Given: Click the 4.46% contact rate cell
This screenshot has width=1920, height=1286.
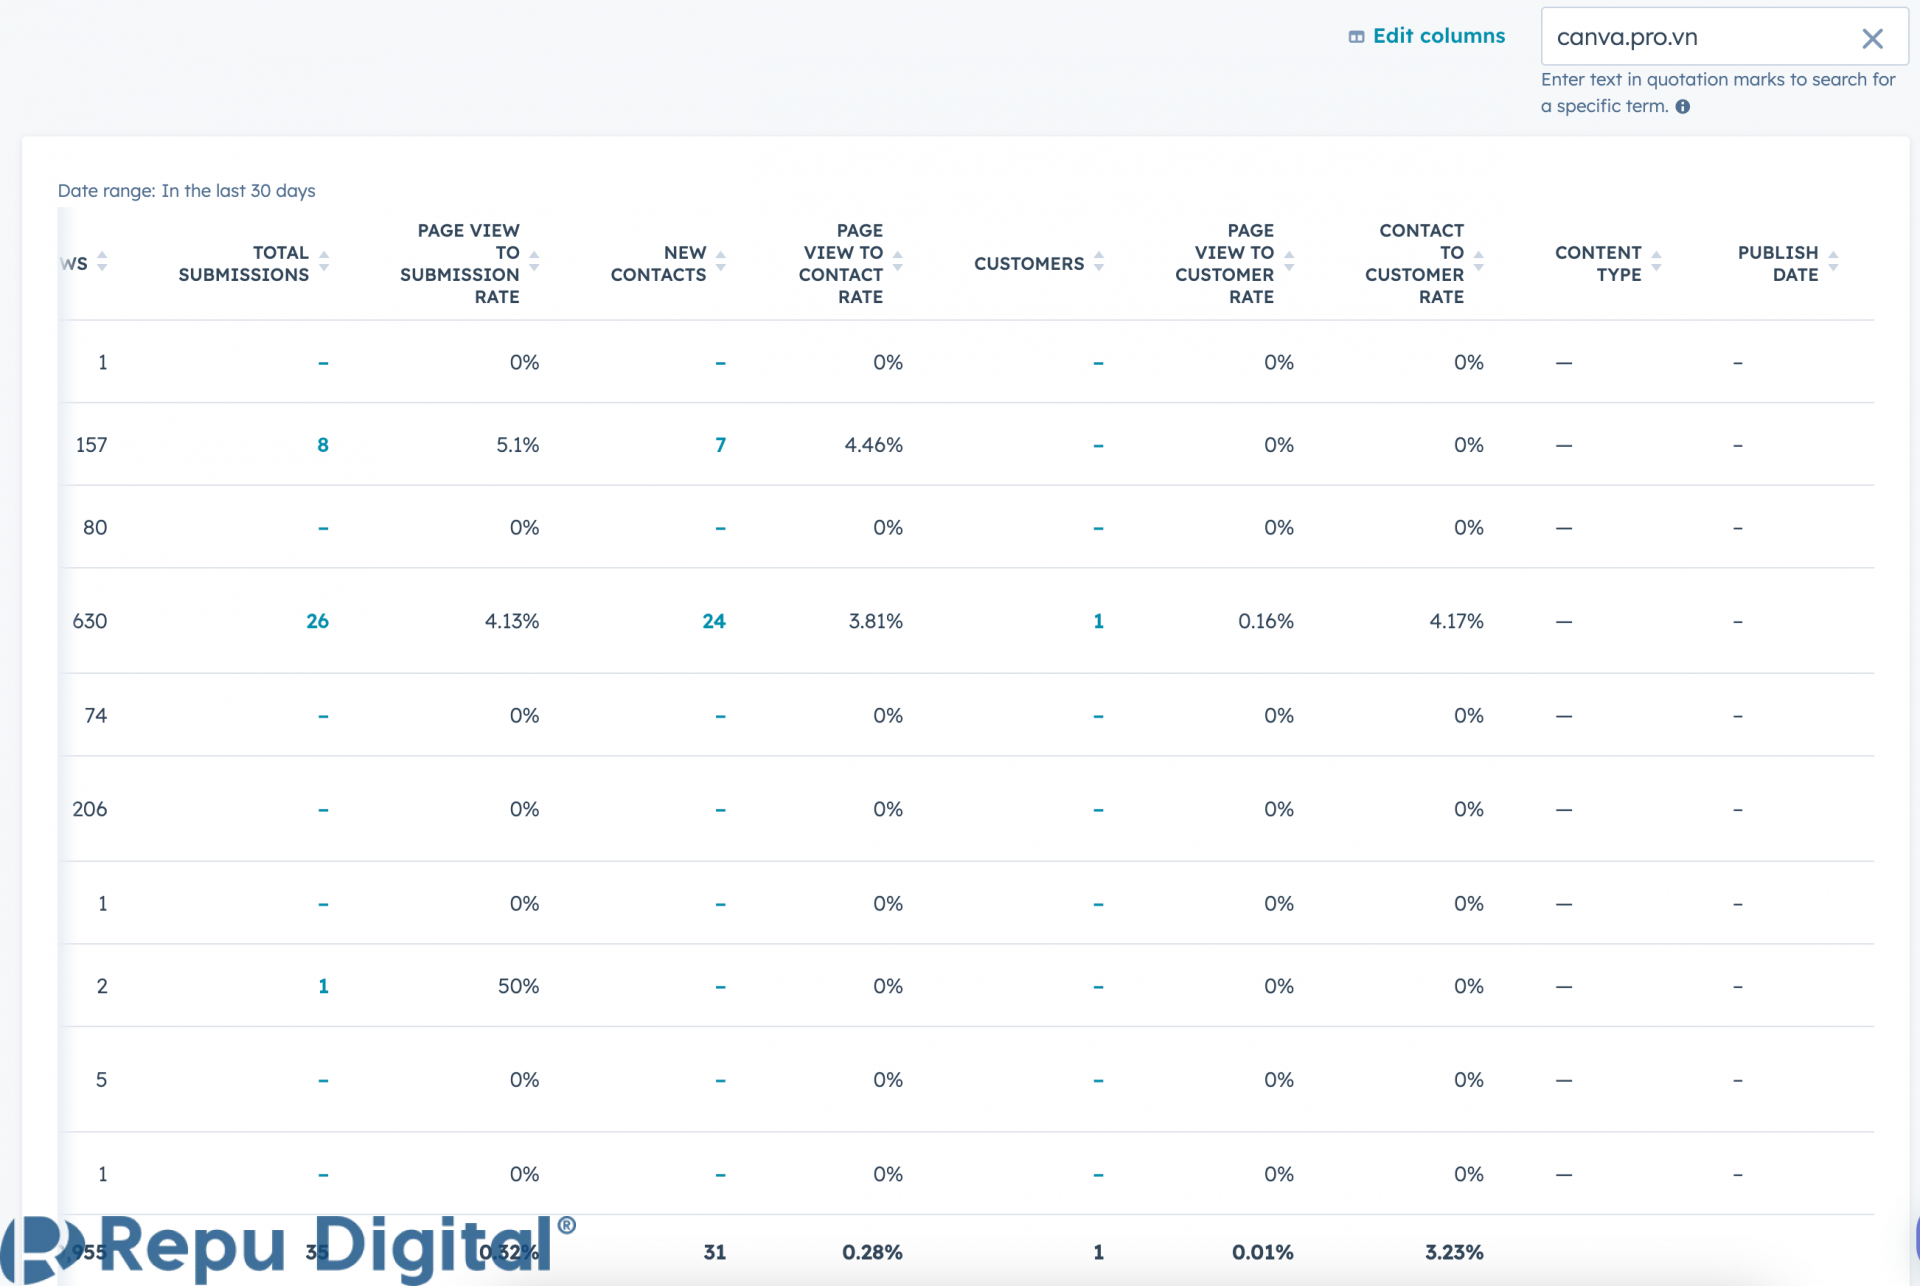Looking at the screenshot, I should (x=873, y=445).
